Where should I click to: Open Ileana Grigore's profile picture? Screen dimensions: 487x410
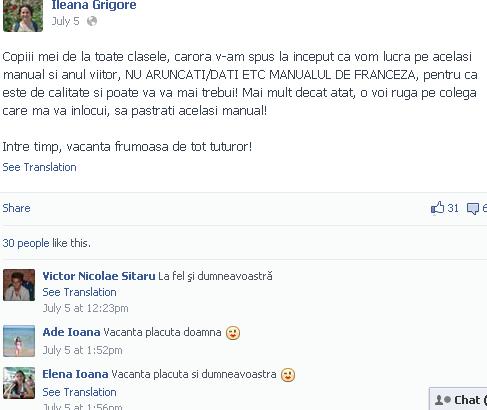coord(23,16)
